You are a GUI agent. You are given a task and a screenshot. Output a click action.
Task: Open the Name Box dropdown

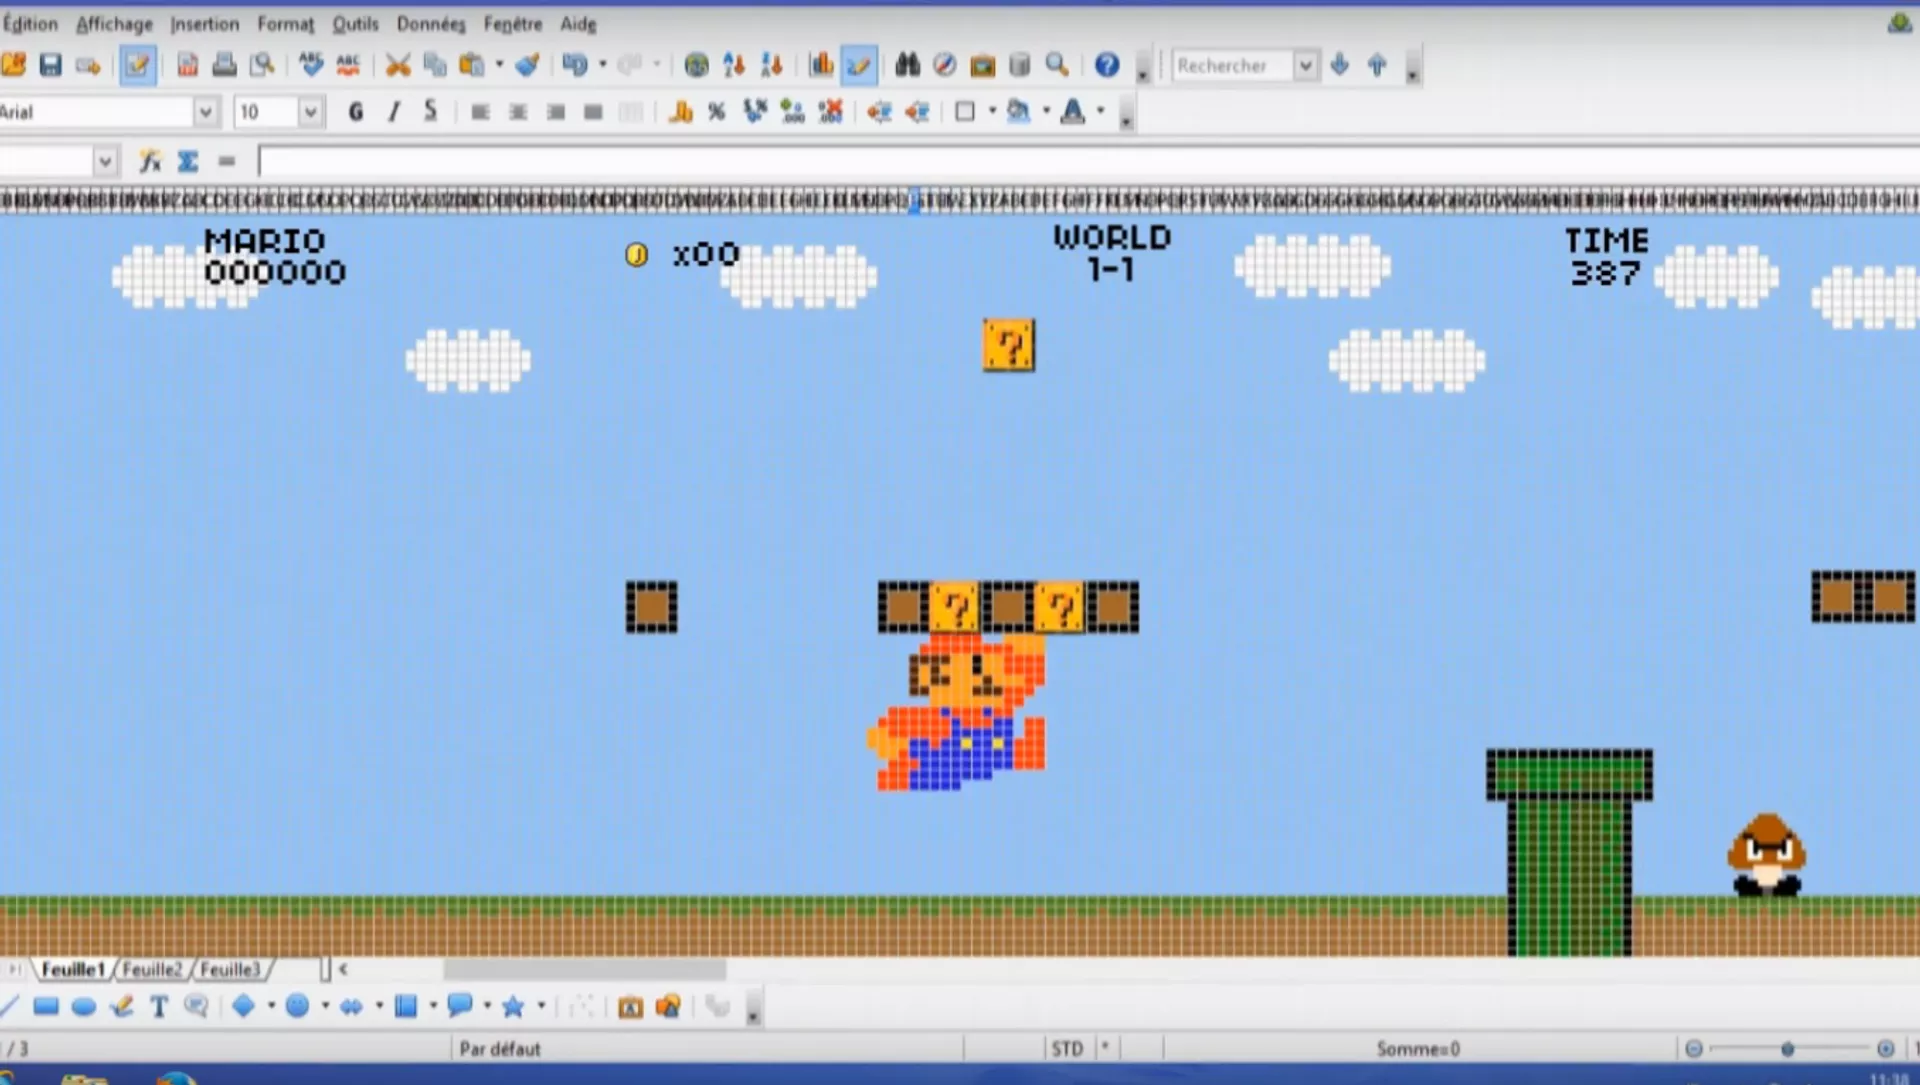[x=105, y=161]
